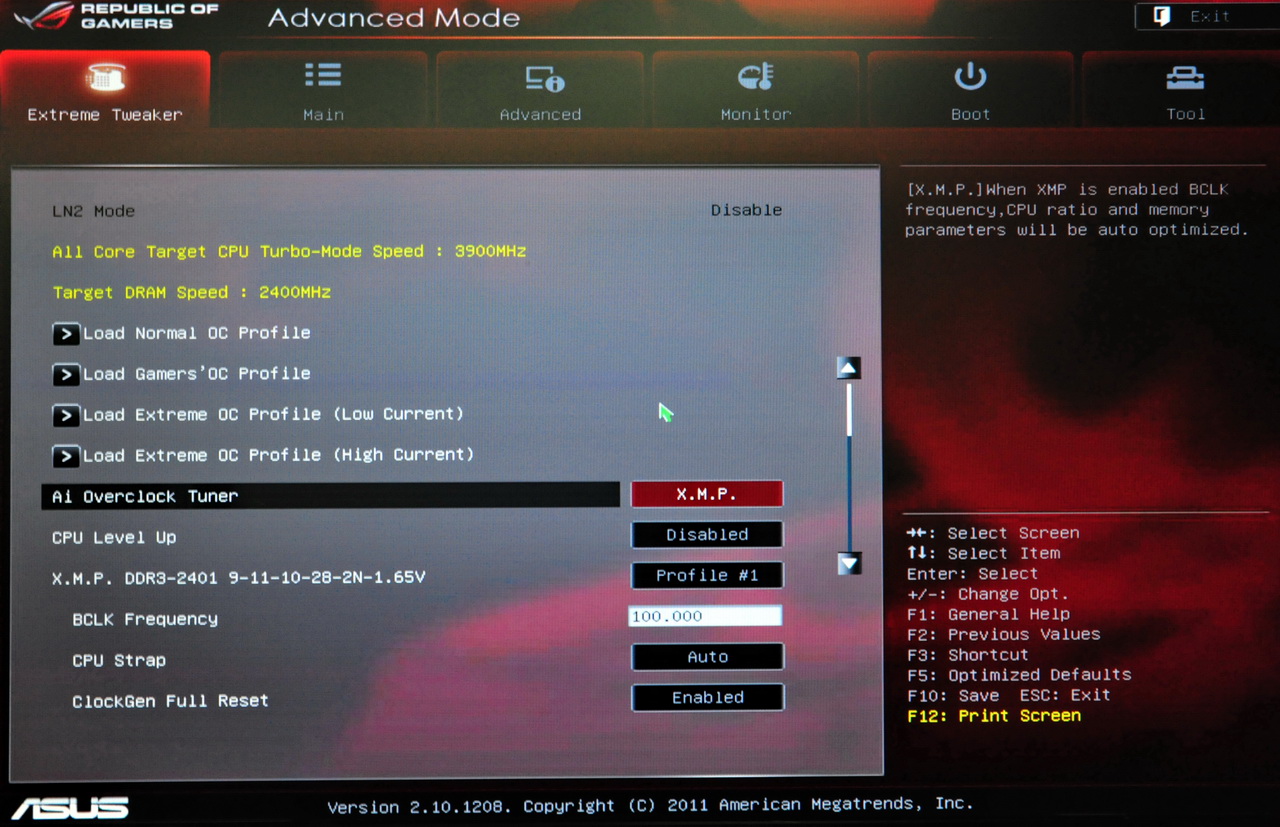The image size is (1280, 827).
Task: Click the CPU Strap label
Action: click(x=119, y=660)
